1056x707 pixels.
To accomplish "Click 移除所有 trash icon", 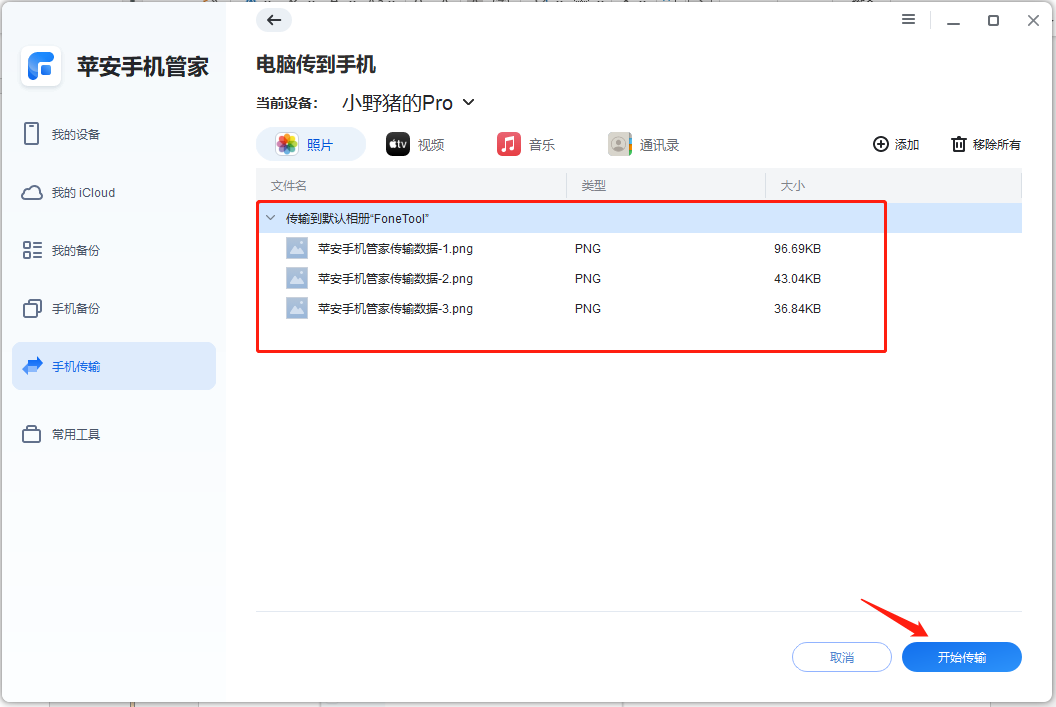I will (x=957, y=144).
